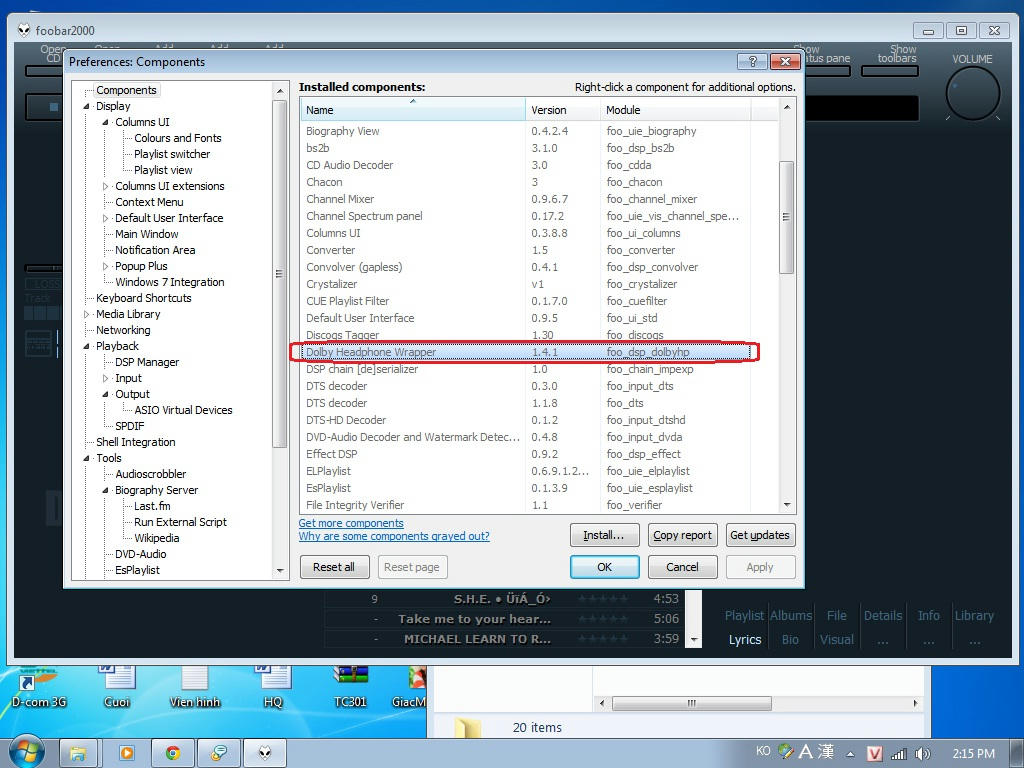
Task: Open the Library tab in foobar2000
Action: [974, 615]
